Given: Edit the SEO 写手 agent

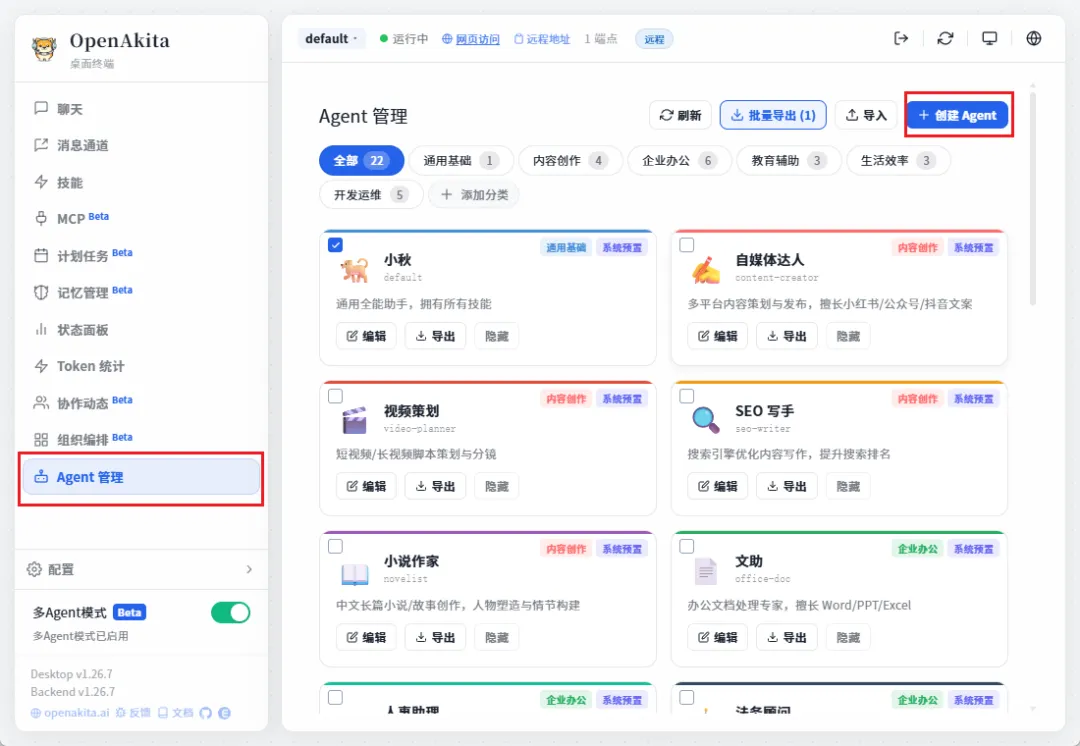Looking at the screenshot, I should (718, 486).
